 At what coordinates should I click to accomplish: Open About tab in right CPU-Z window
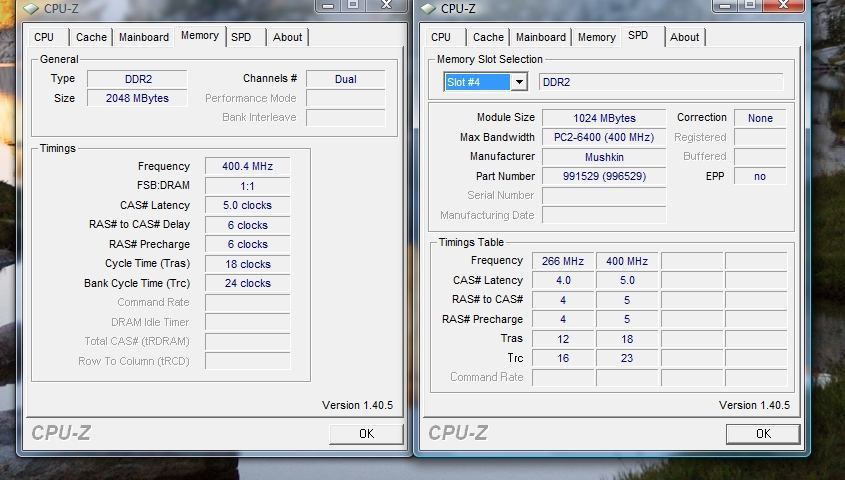point(684,37)
